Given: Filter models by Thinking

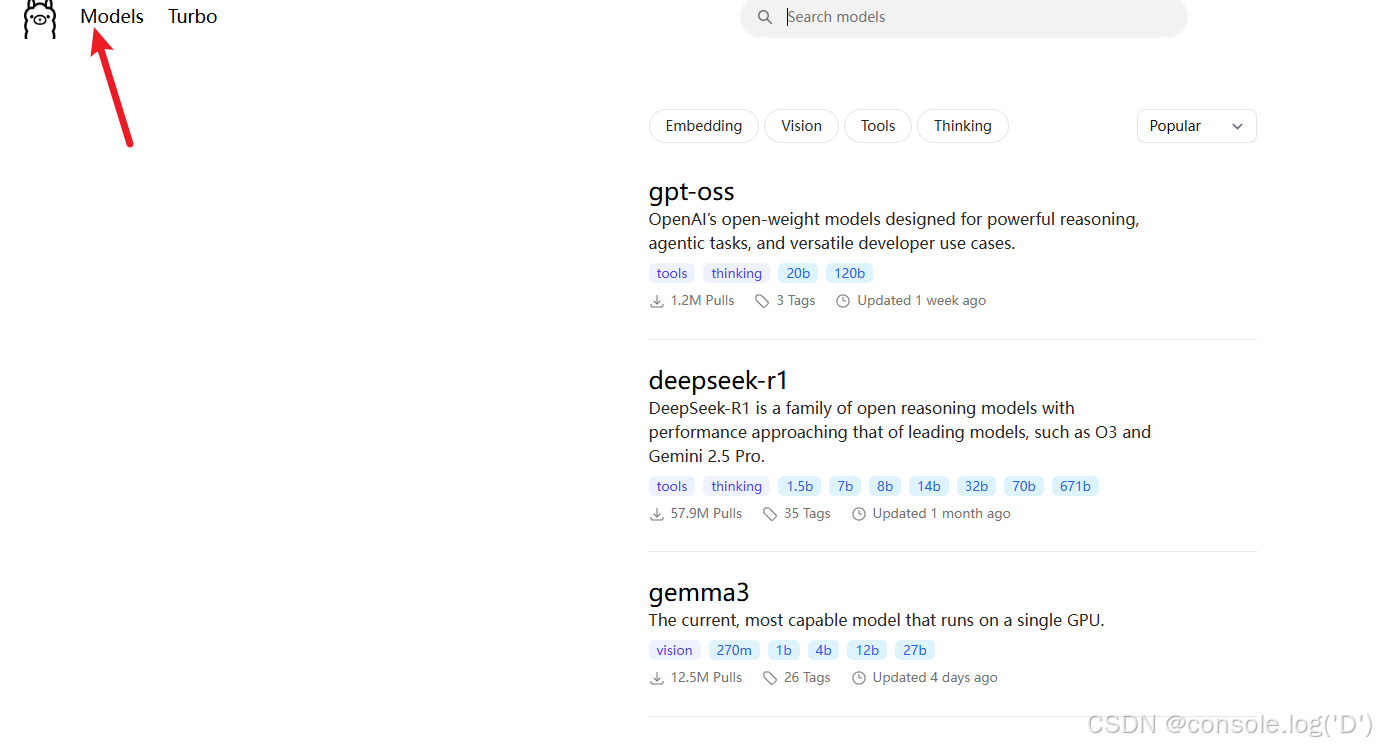Looking at the screenshot, I should (963, 126).
